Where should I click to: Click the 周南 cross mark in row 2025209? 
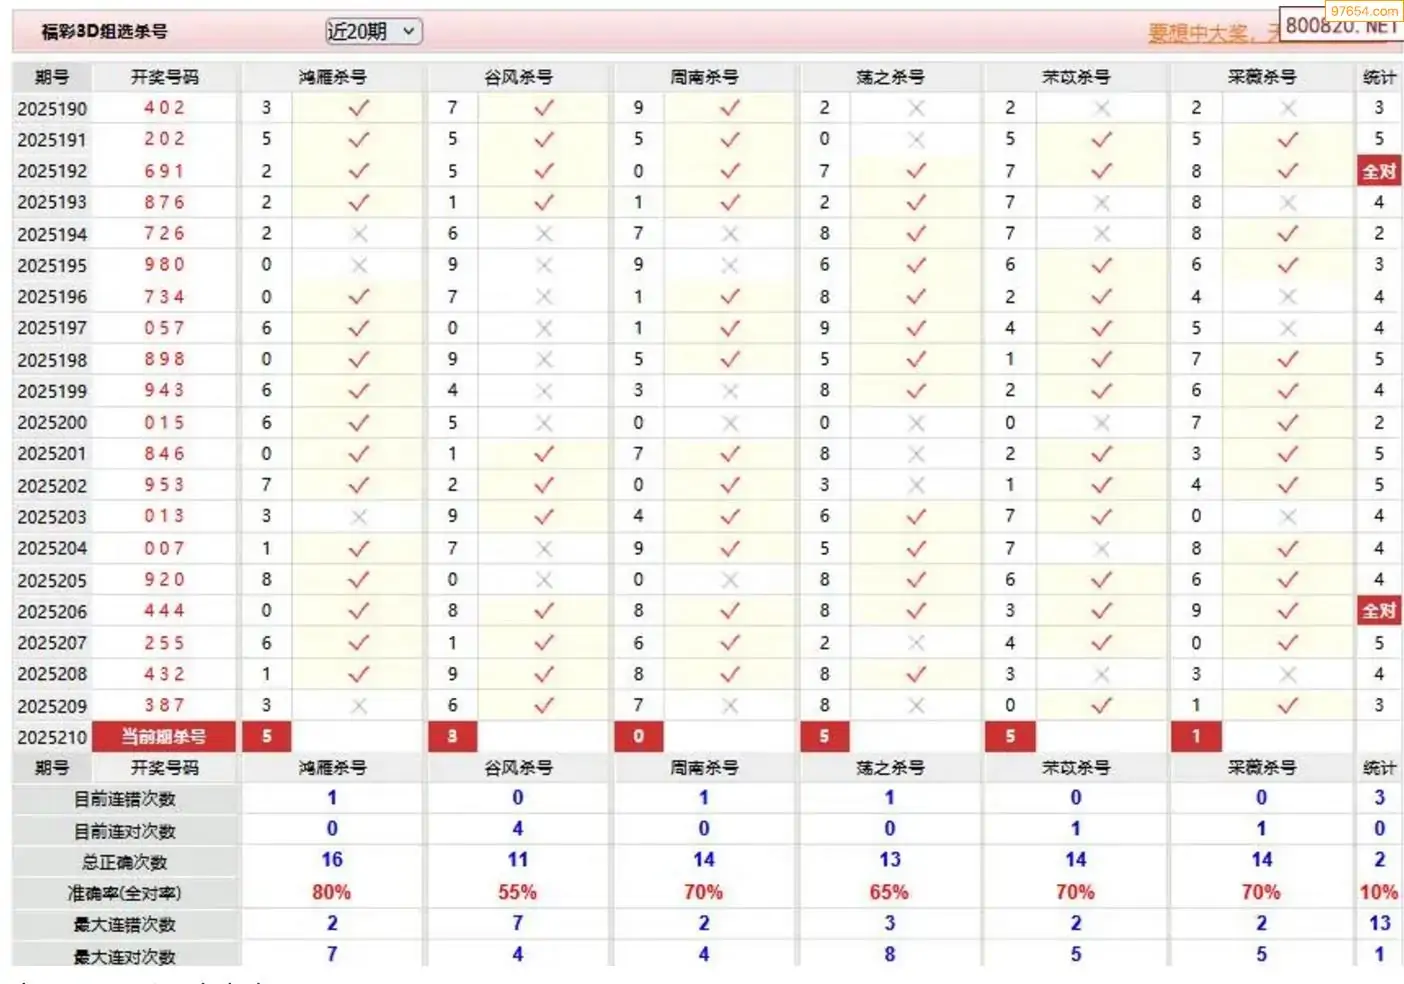point(730,706)
